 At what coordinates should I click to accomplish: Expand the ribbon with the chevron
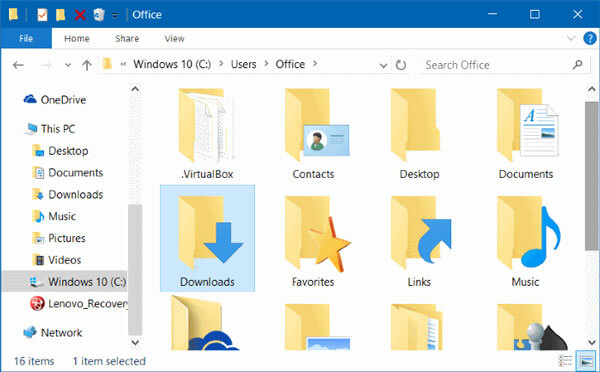[571, 38]
